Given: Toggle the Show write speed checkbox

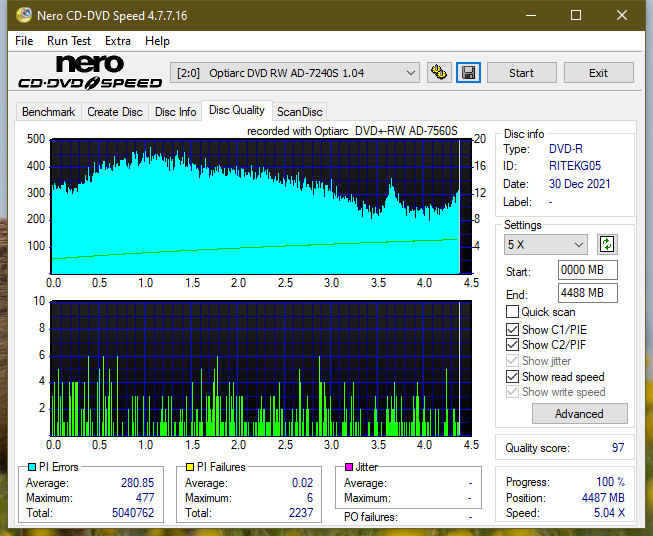Looking at the screenshot, I should click(x=512, y=392).
